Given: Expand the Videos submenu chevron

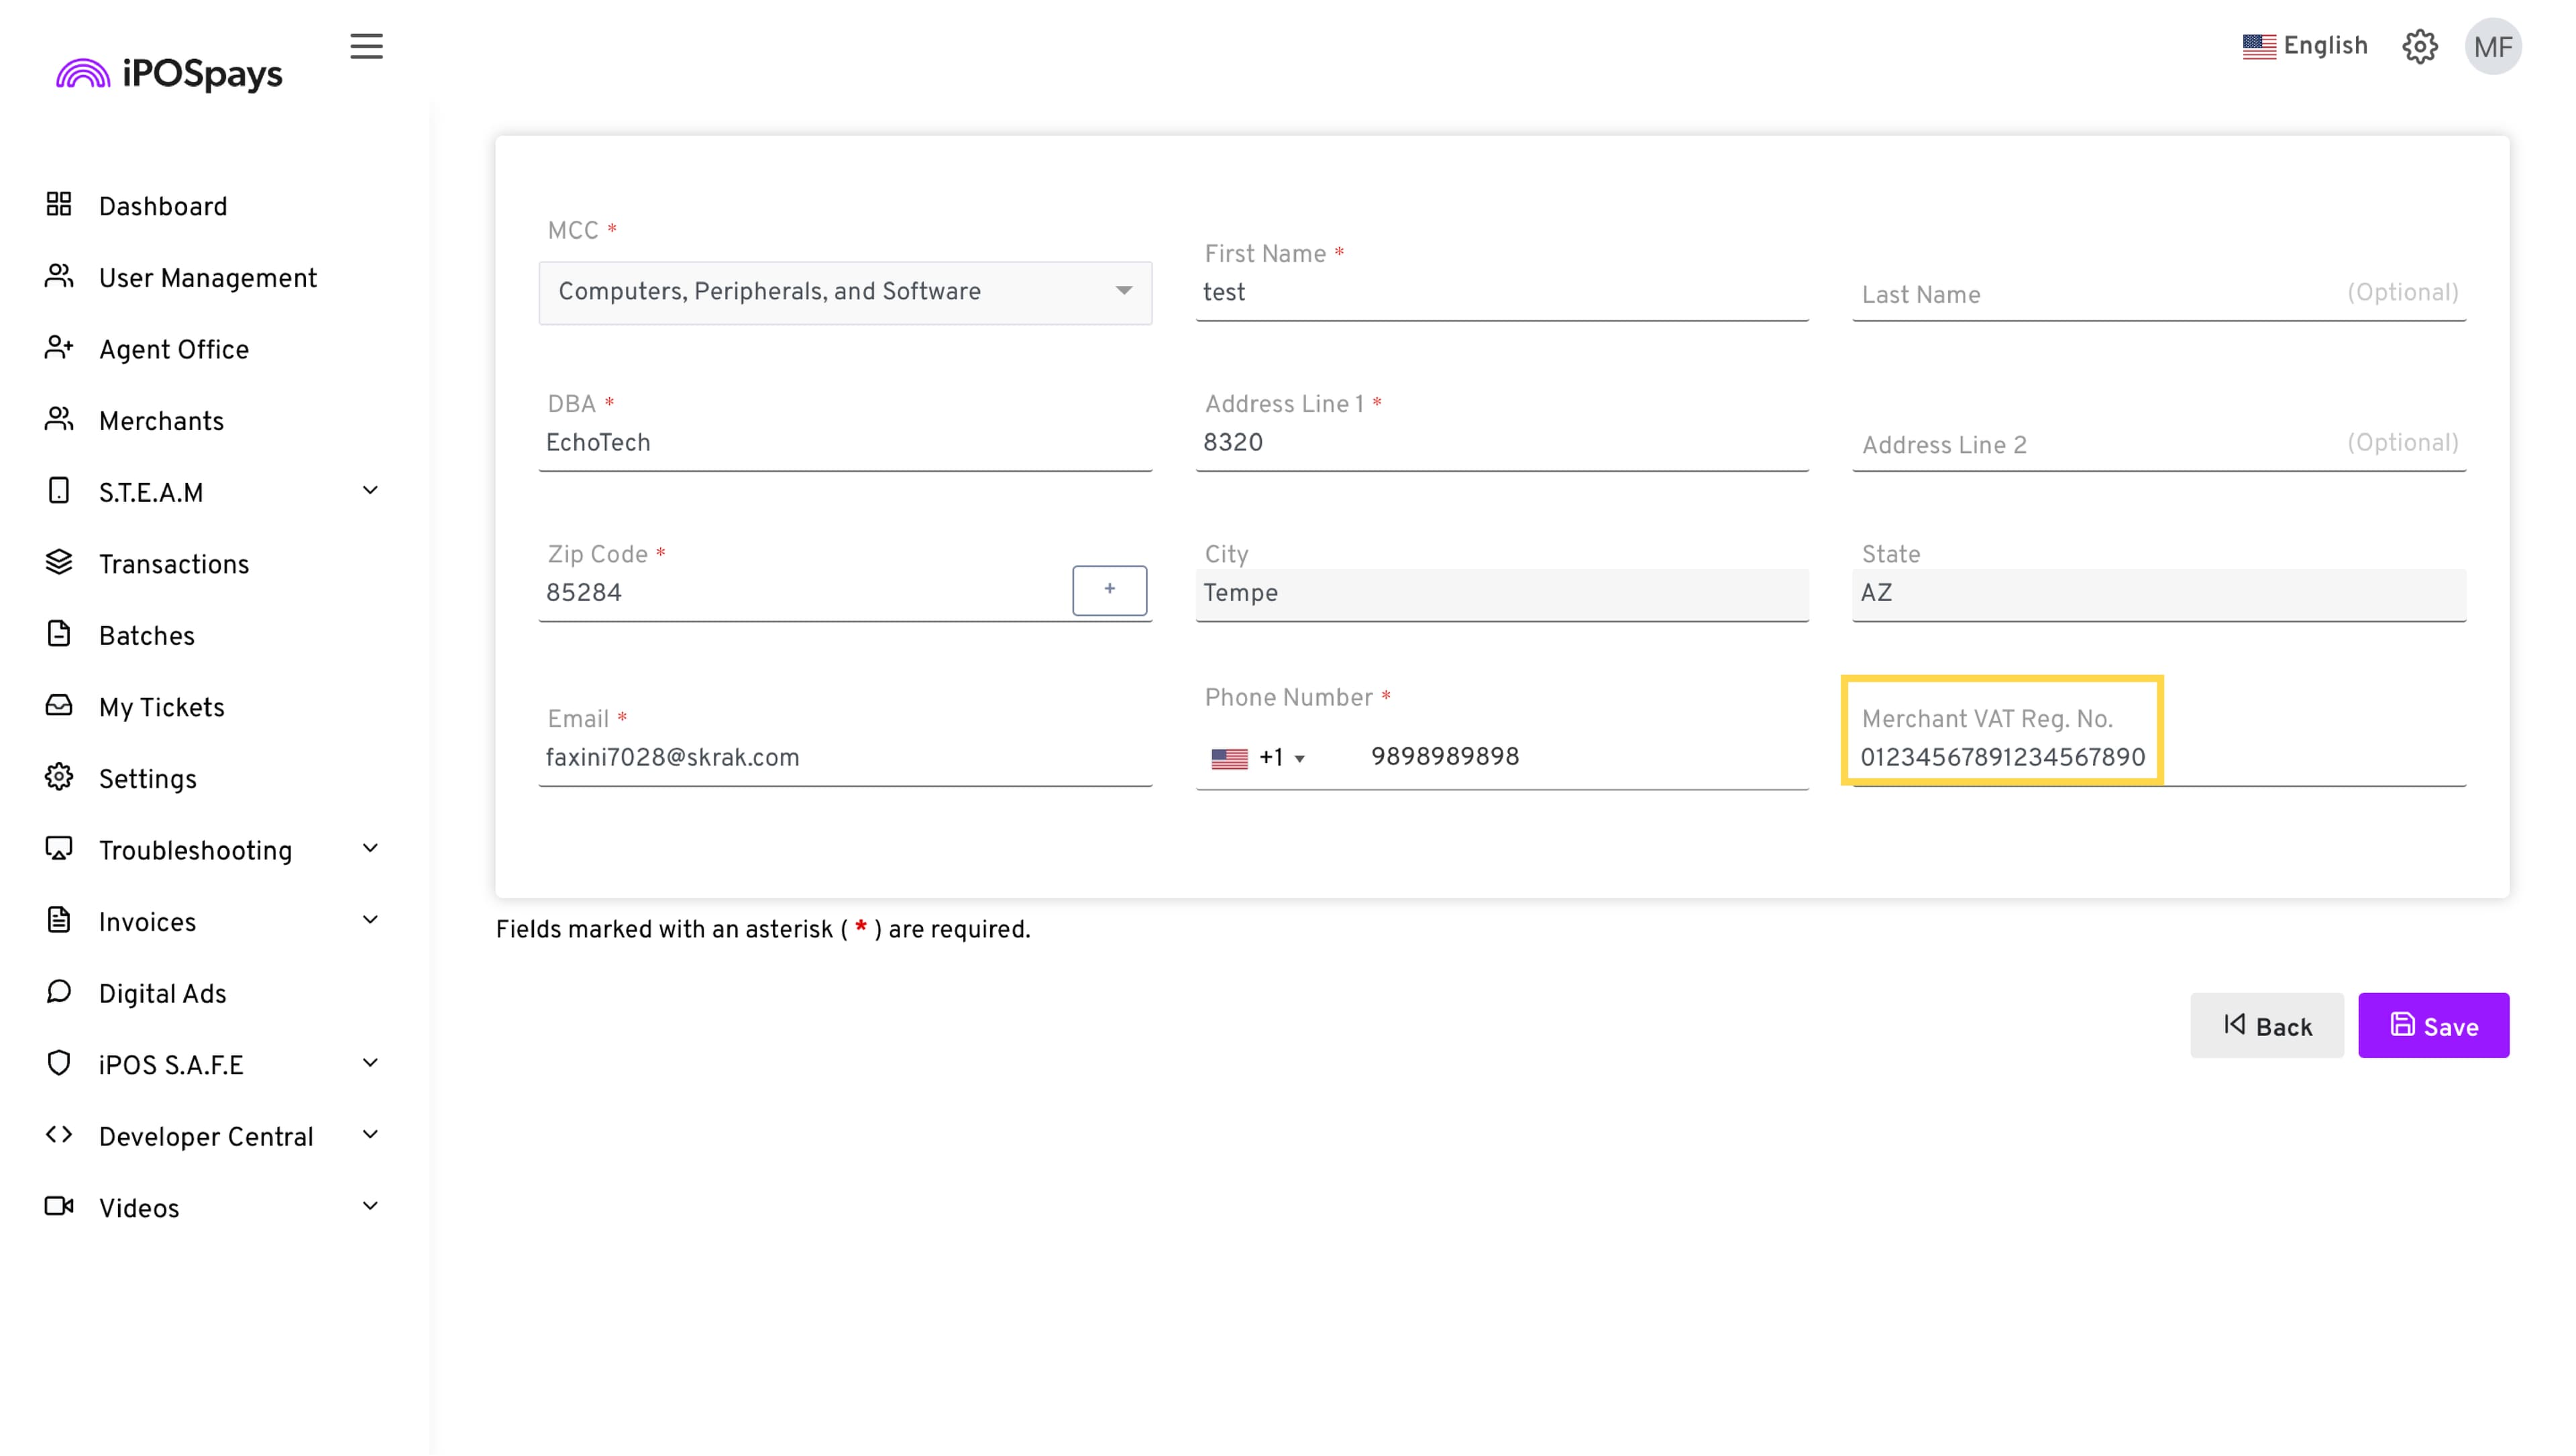Looking at the screenshot, I should pos(370,1205).
